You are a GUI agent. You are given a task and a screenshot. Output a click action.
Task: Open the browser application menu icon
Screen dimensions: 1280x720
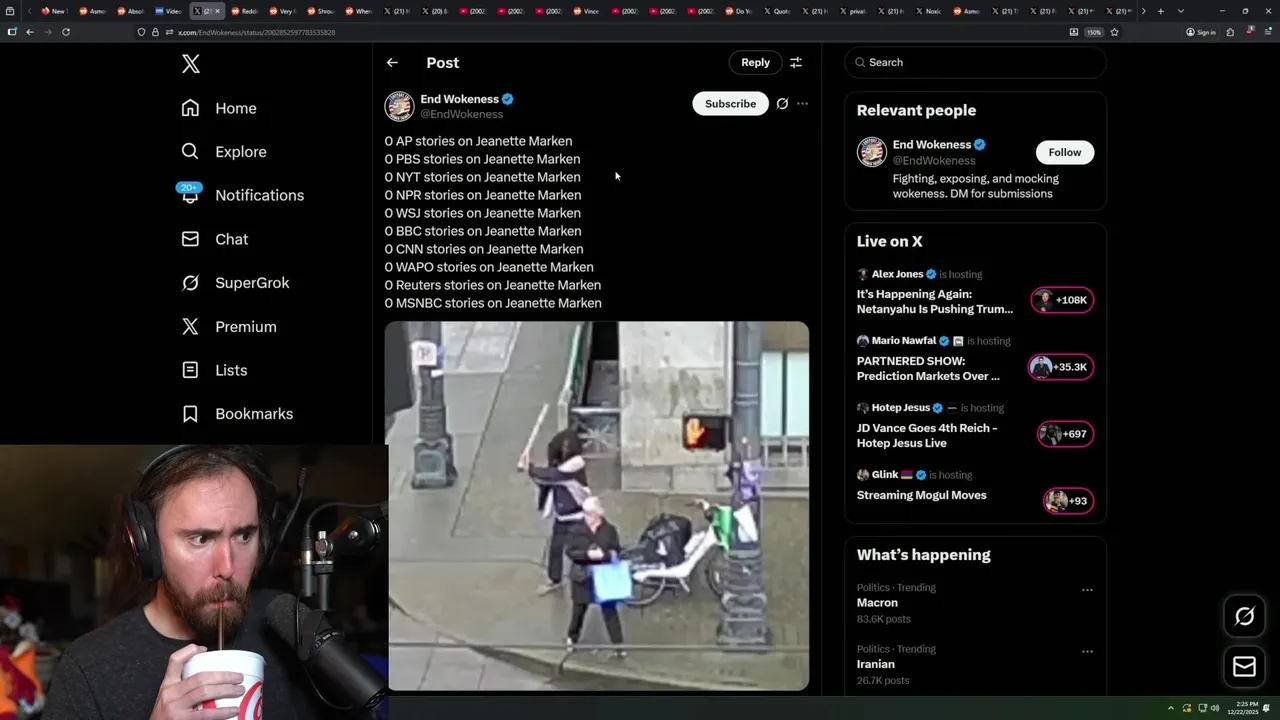pyautogui.click(x=1268, y=32)
